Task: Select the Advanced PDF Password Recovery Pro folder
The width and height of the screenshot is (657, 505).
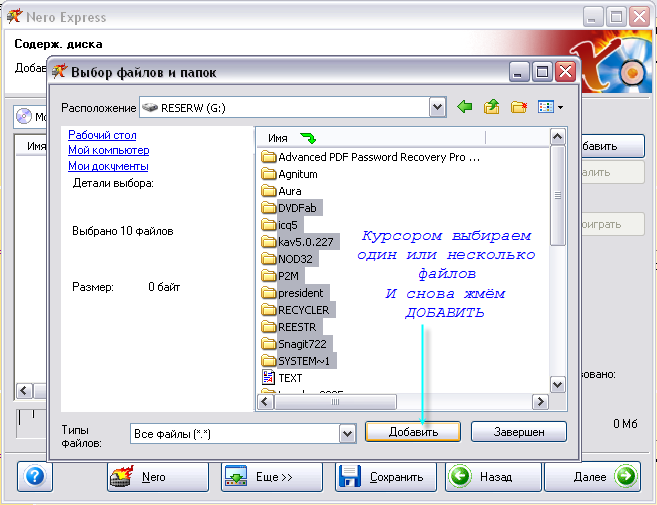Action: point(370,157)
